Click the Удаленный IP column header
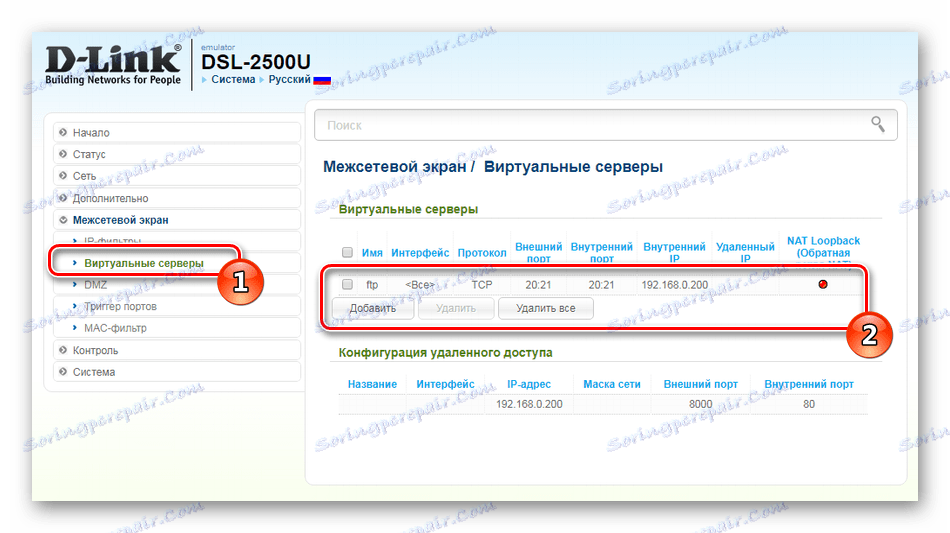The image size is (950, 533). 745,253
